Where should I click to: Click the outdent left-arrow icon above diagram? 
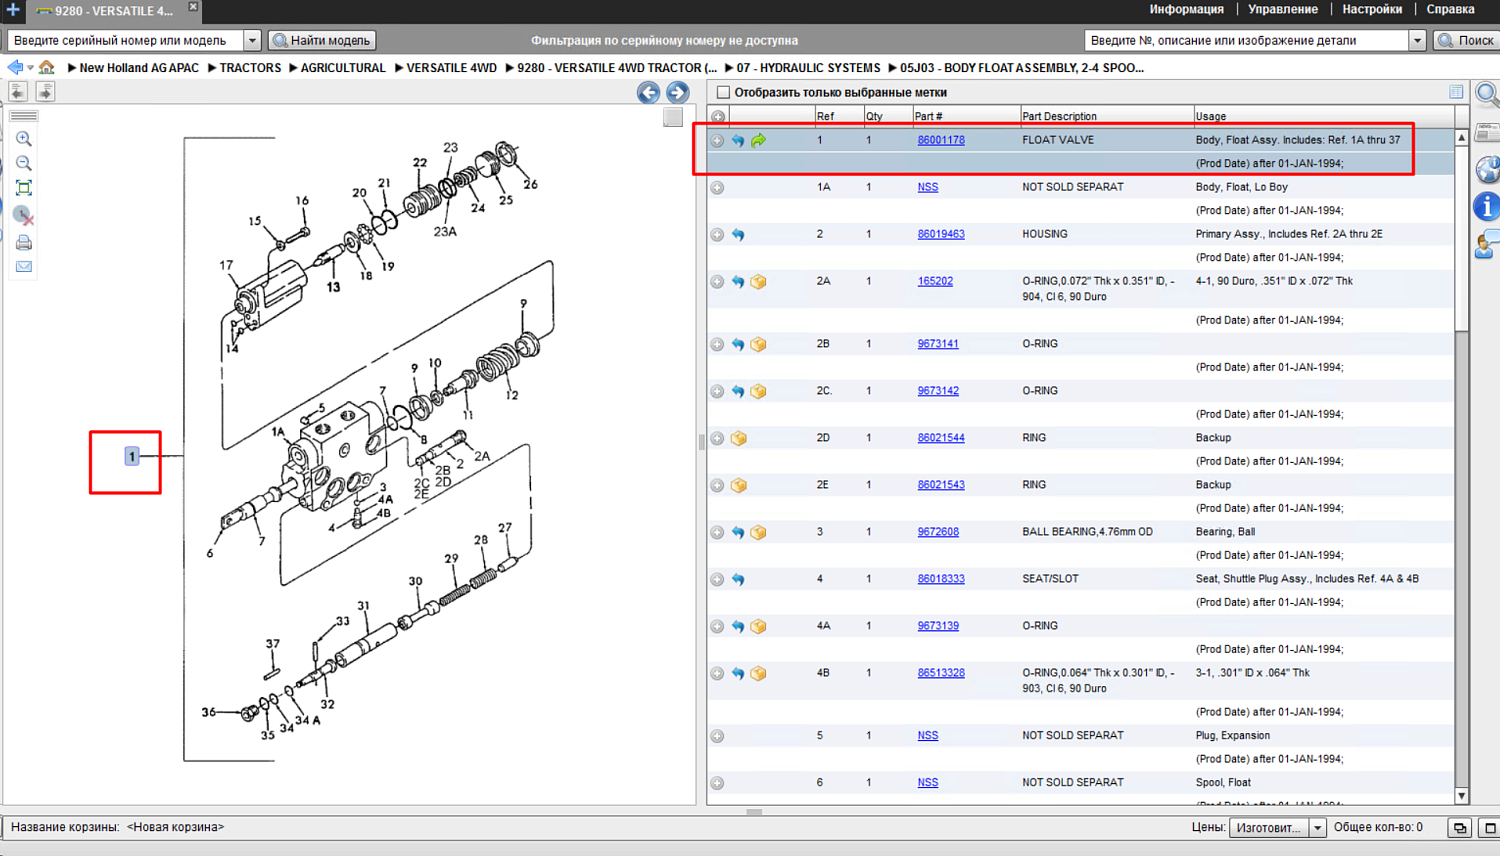tap(18, 92)
